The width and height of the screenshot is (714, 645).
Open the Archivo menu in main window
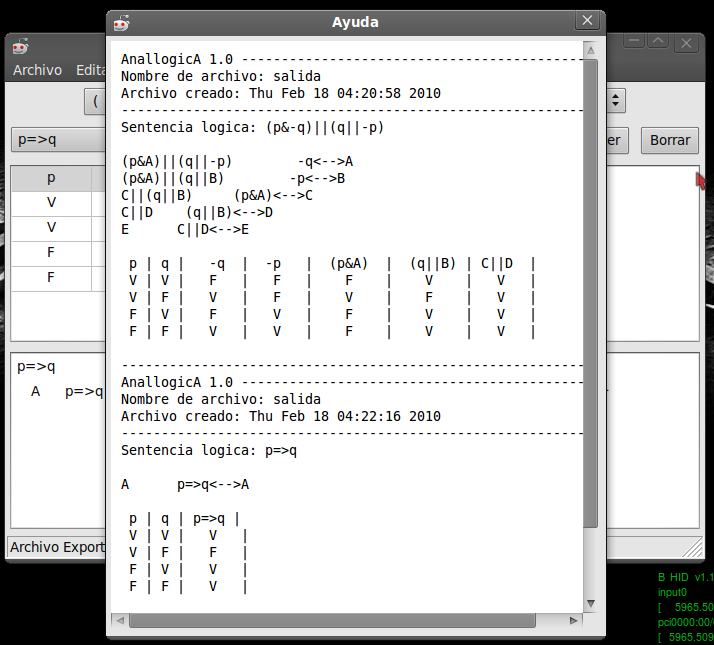click(37, 70)
